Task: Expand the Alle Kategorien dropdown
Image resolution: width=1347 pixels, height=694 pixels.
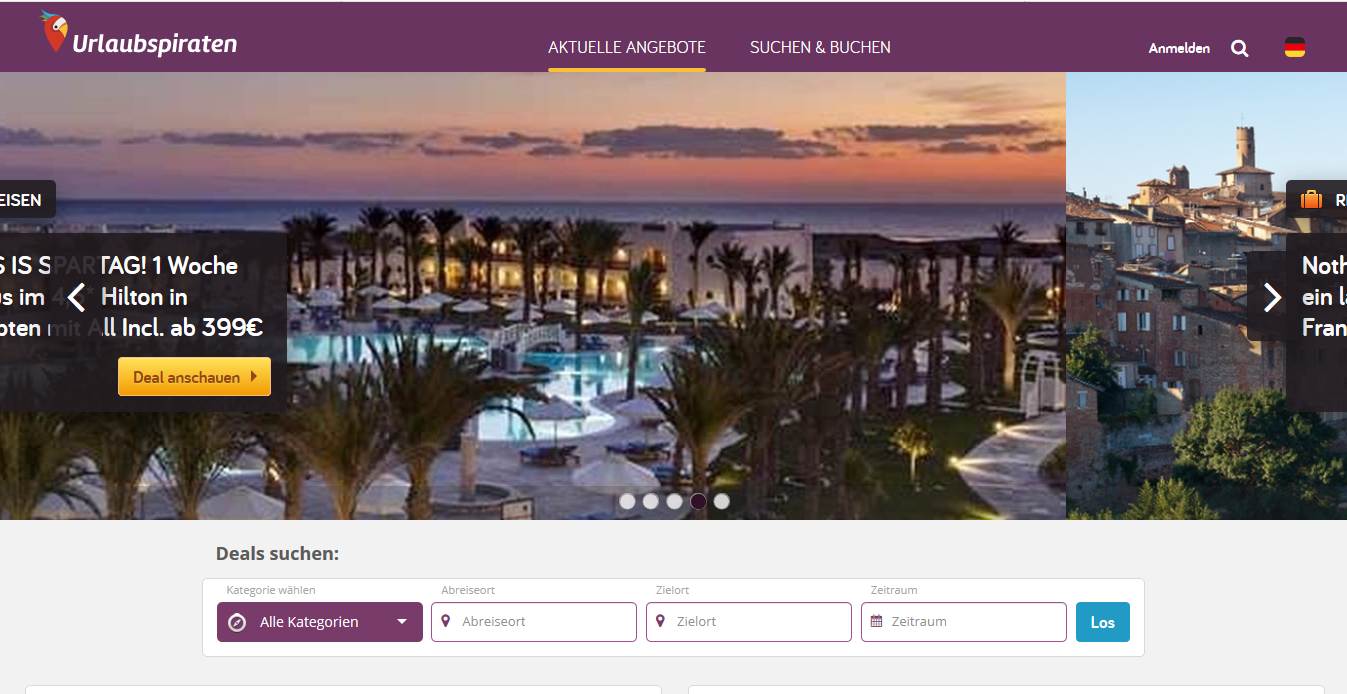Action: [320, 622]
